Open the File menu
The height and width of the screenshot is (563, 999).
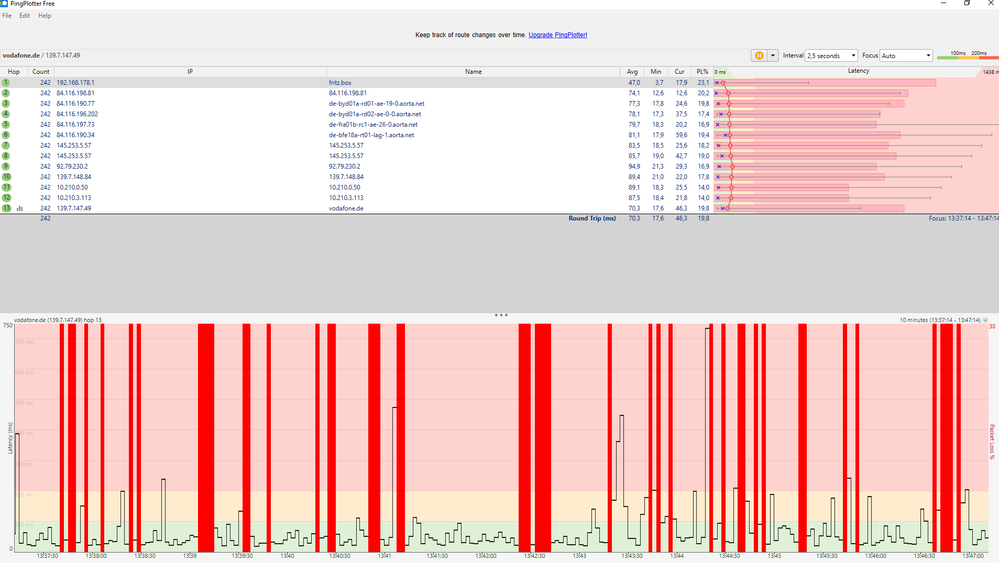7,16
